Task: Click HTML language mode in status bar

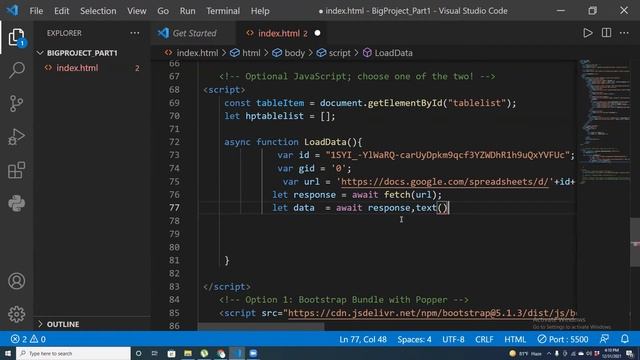Action: point(515,339)
